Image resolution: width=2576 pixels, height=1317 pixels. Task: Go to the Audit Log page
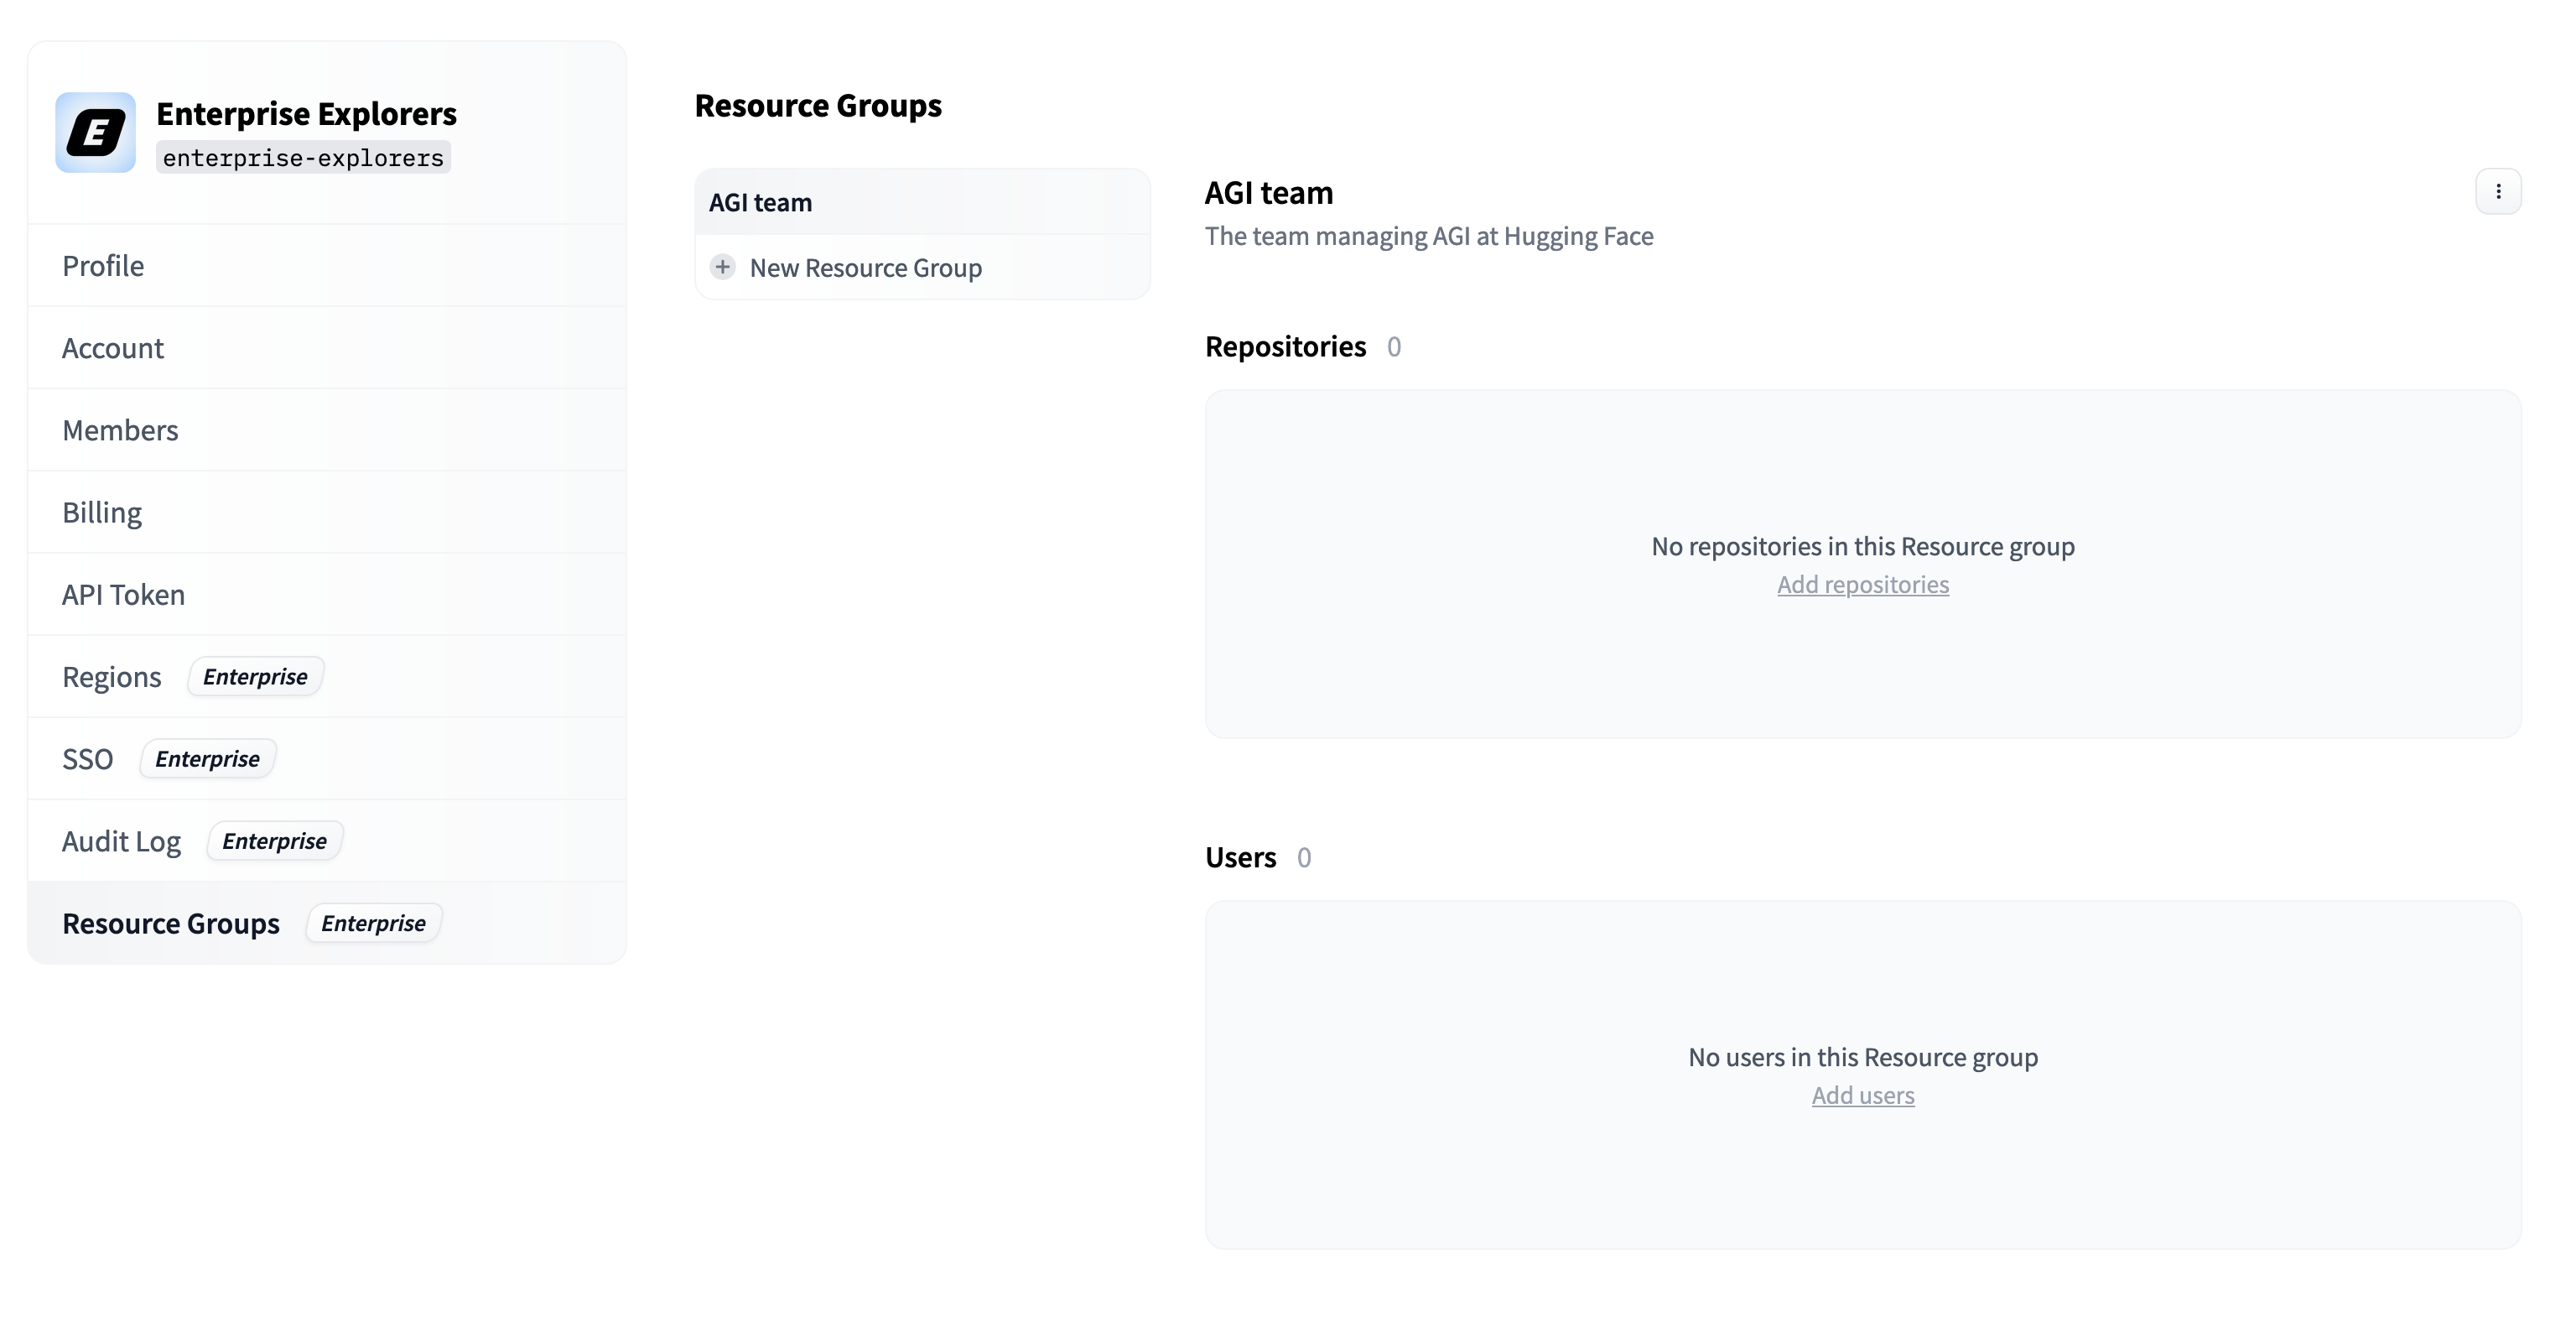coord(121,841)
